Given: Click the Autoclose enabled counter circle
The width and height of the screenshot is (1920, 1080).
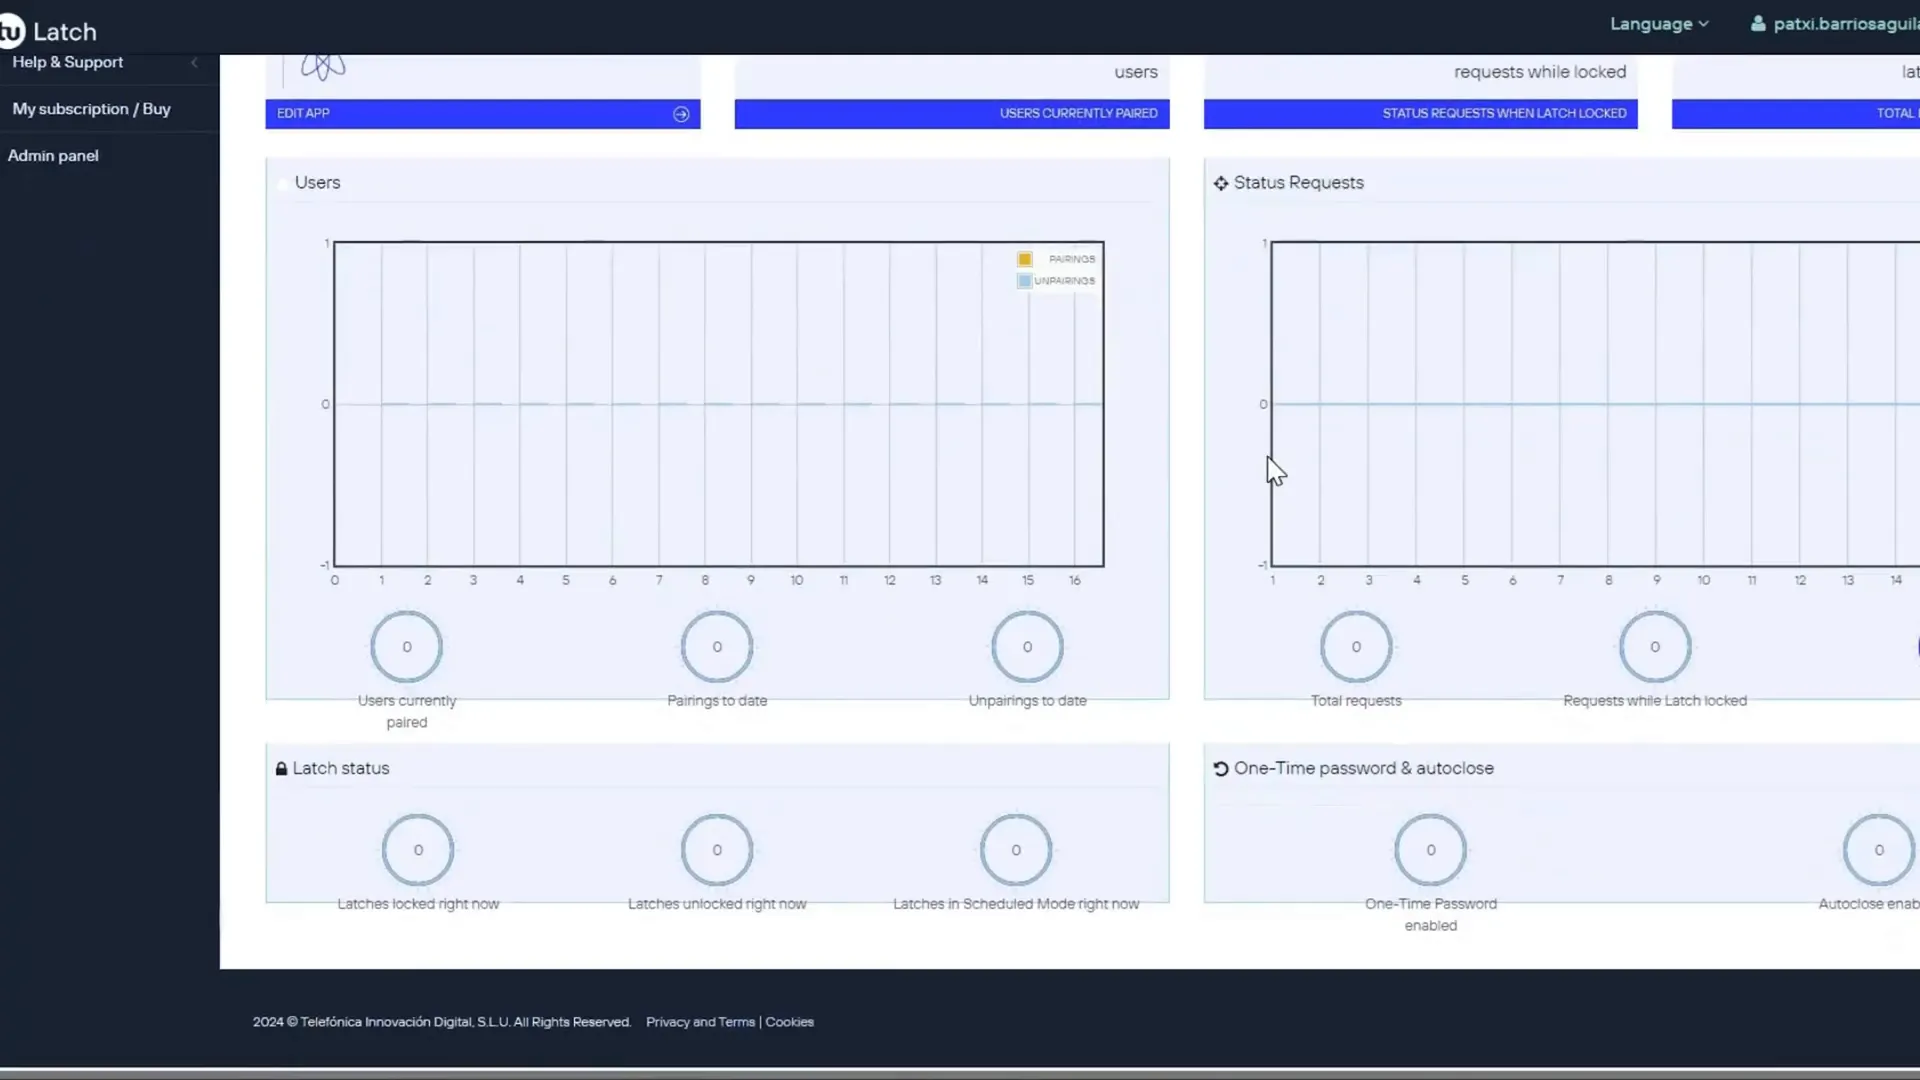Looking at the screenshot, I should [x=1879, y=850].
